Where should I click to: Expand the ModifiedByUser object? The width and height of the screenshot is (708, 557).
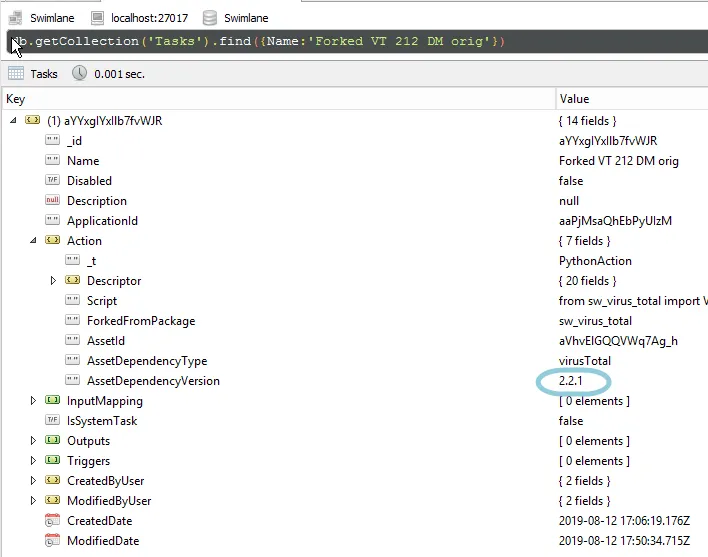33,500
